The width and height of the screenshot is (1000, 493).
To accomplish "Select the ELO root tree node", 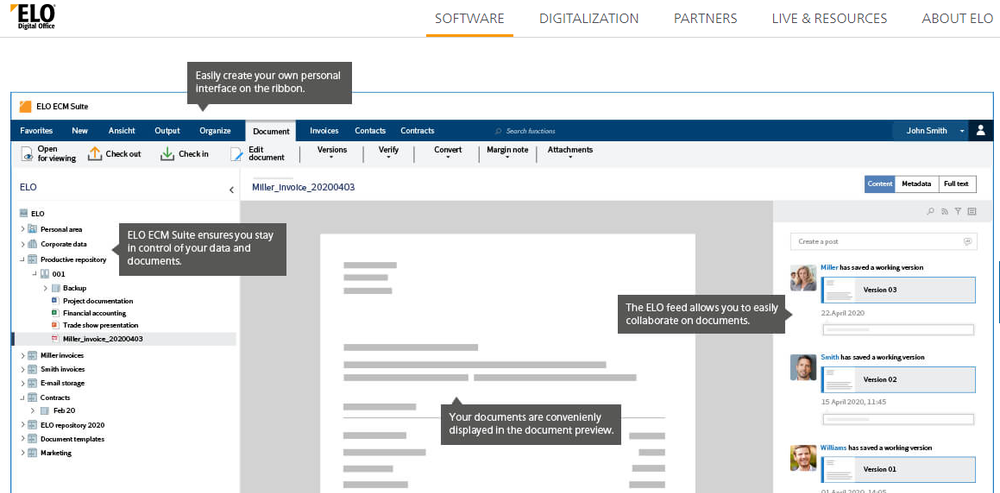I will click(x=32, y=214).
